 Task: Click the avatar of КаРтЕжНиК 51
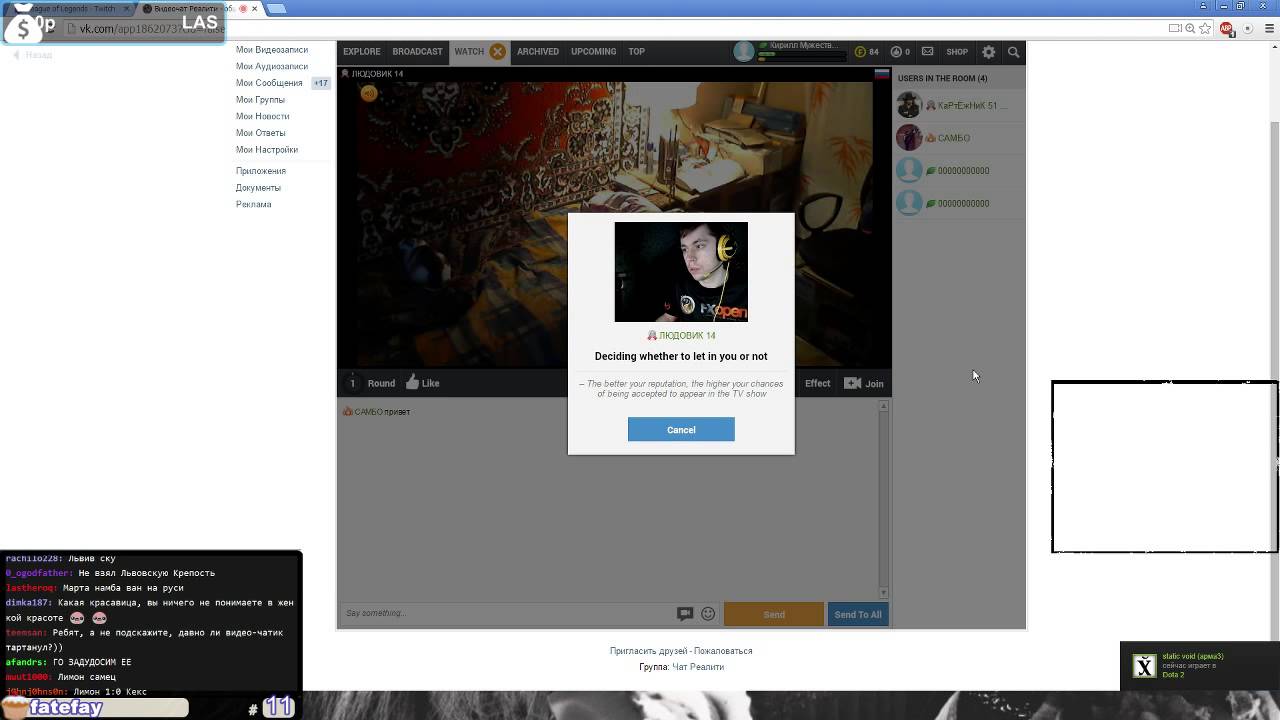[908, 105]
